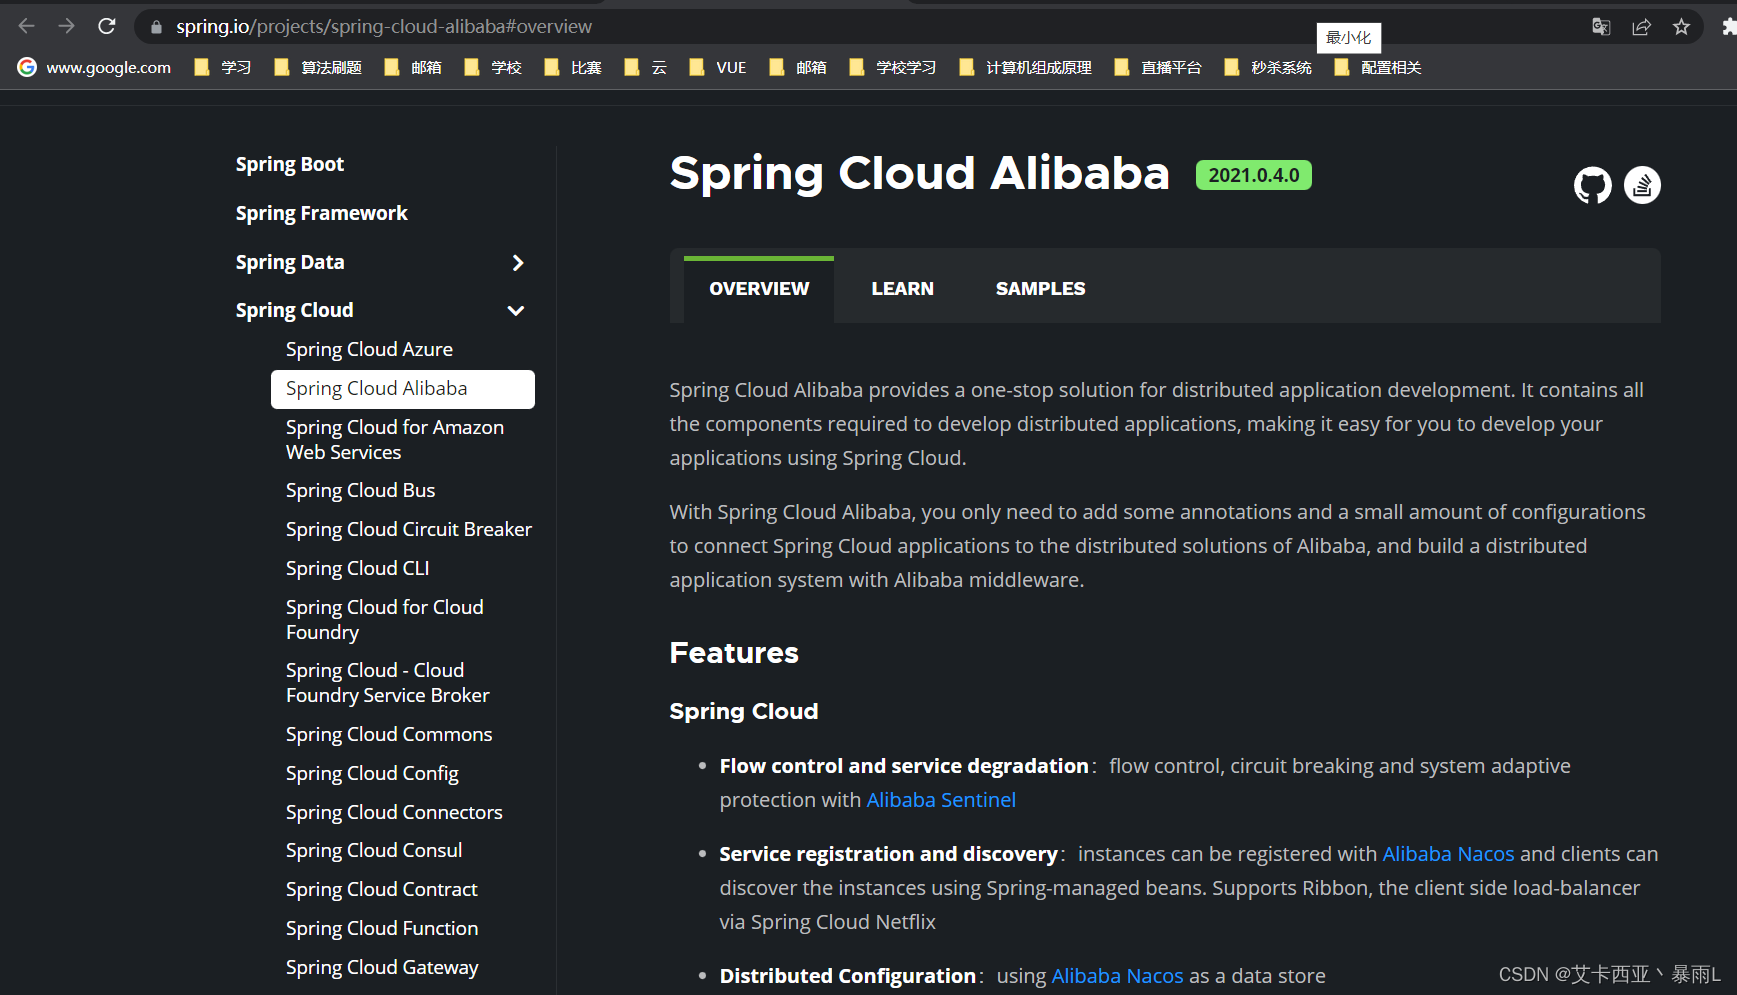The height and width of the screenshot is (995, 1737).
Task: Select Spring Cloud Circuit Breaker
Action: pos(409,529)
